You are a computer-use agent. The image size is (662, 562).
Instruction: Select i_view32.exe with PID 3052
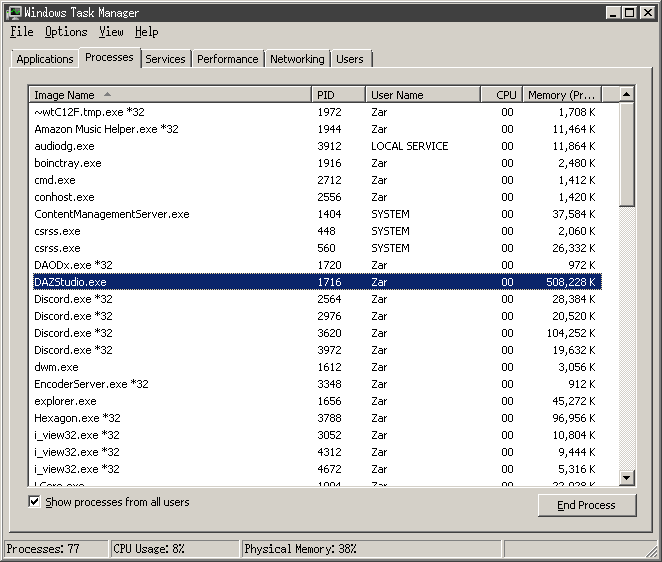click(x=317, y=435)
